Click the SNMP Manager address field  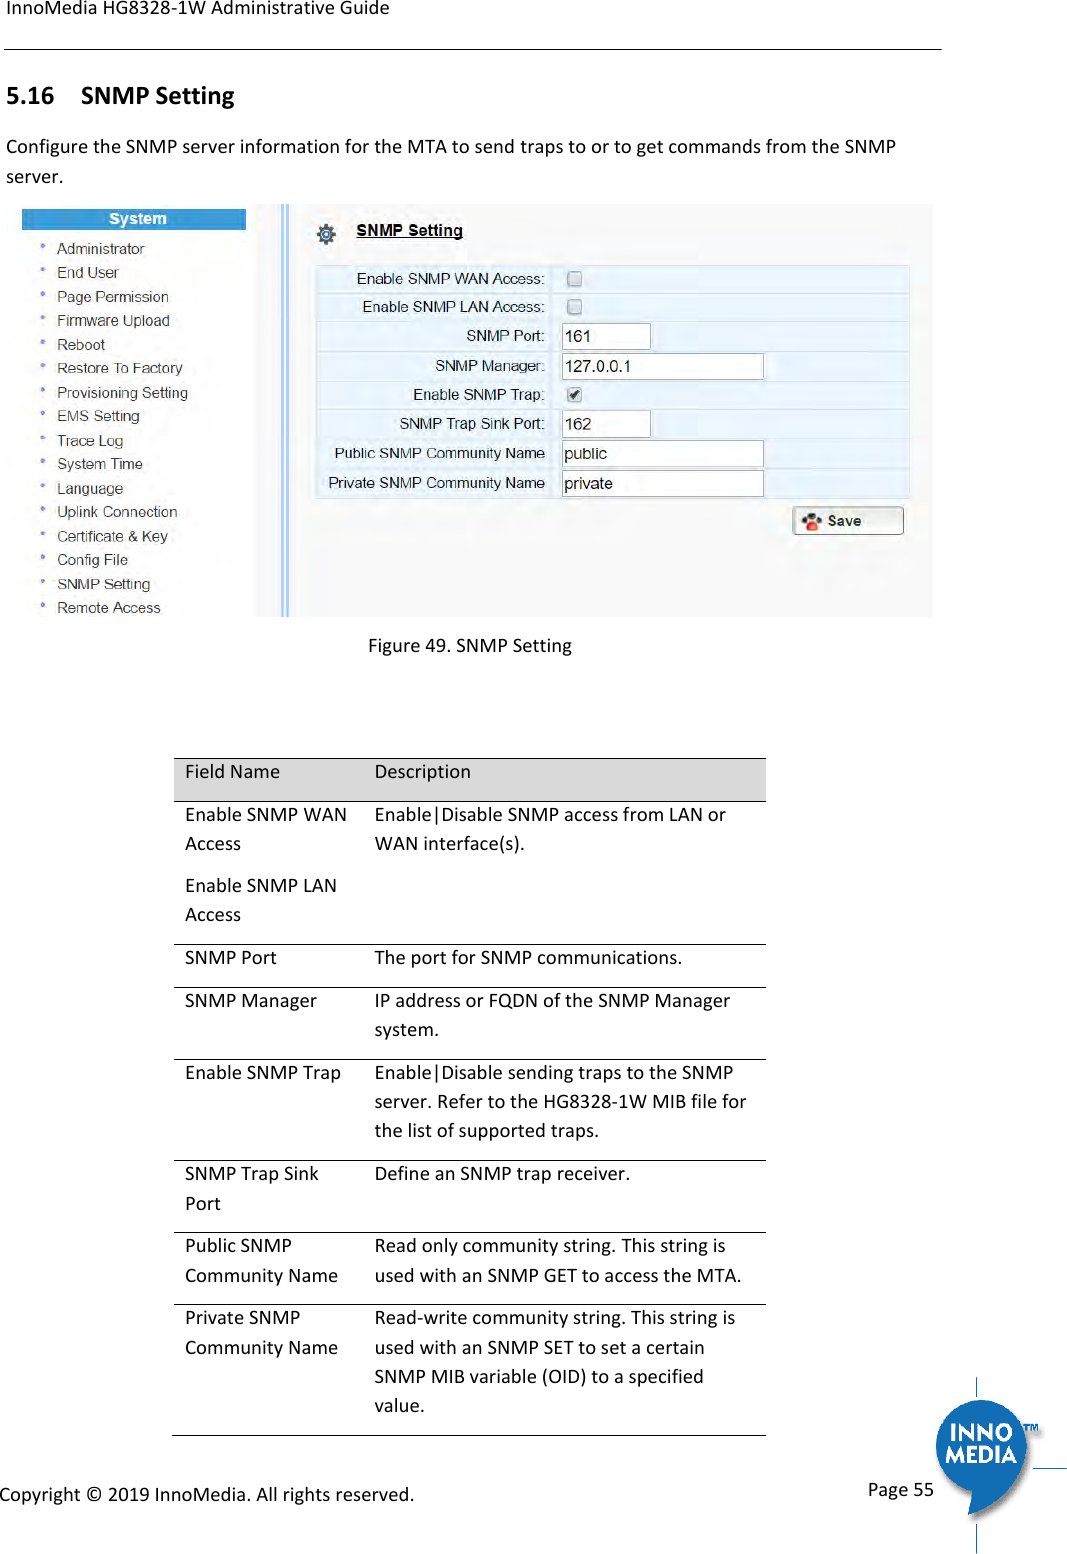[x=662, y=366]
